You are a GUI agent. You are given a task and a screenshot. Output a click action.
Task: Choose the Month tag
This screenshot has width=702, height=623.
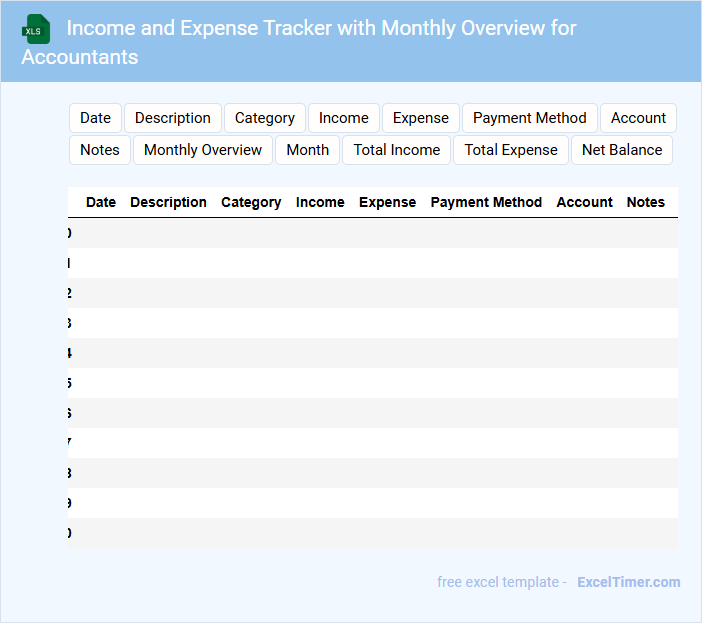307,150
